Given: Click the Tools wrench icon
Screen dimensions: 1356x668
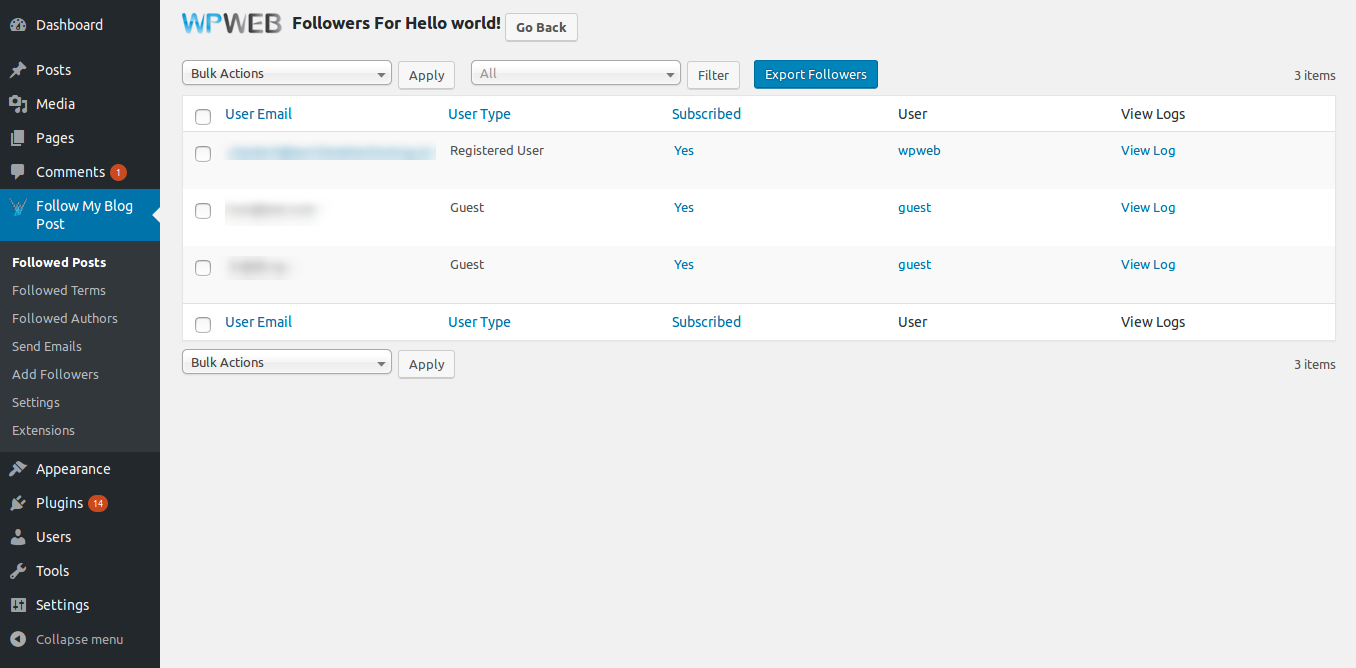Looking at the screenshot, I should [x=18, y=571].
